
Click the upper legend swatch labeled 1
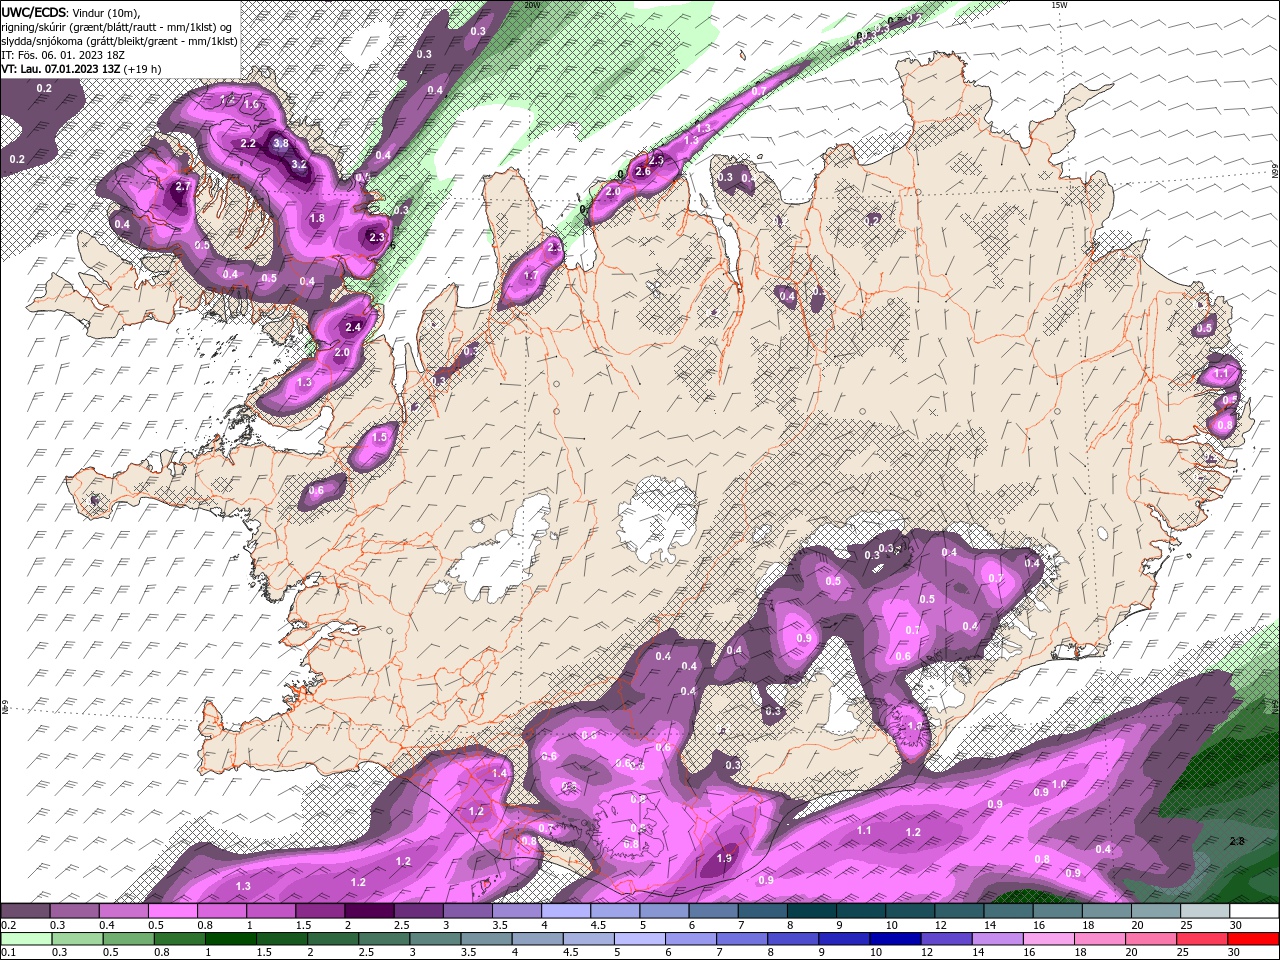[x=270, y=911]
